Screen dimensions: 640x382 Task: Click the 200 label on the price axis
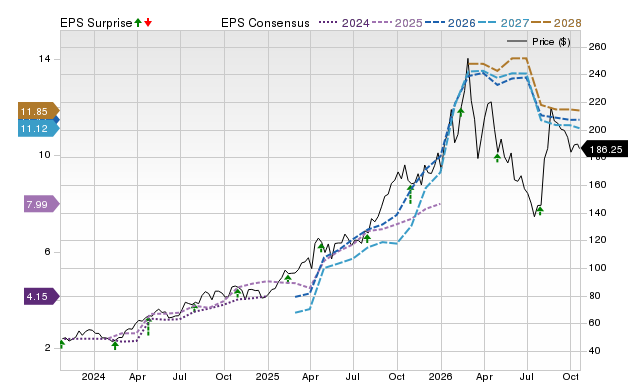597,129
